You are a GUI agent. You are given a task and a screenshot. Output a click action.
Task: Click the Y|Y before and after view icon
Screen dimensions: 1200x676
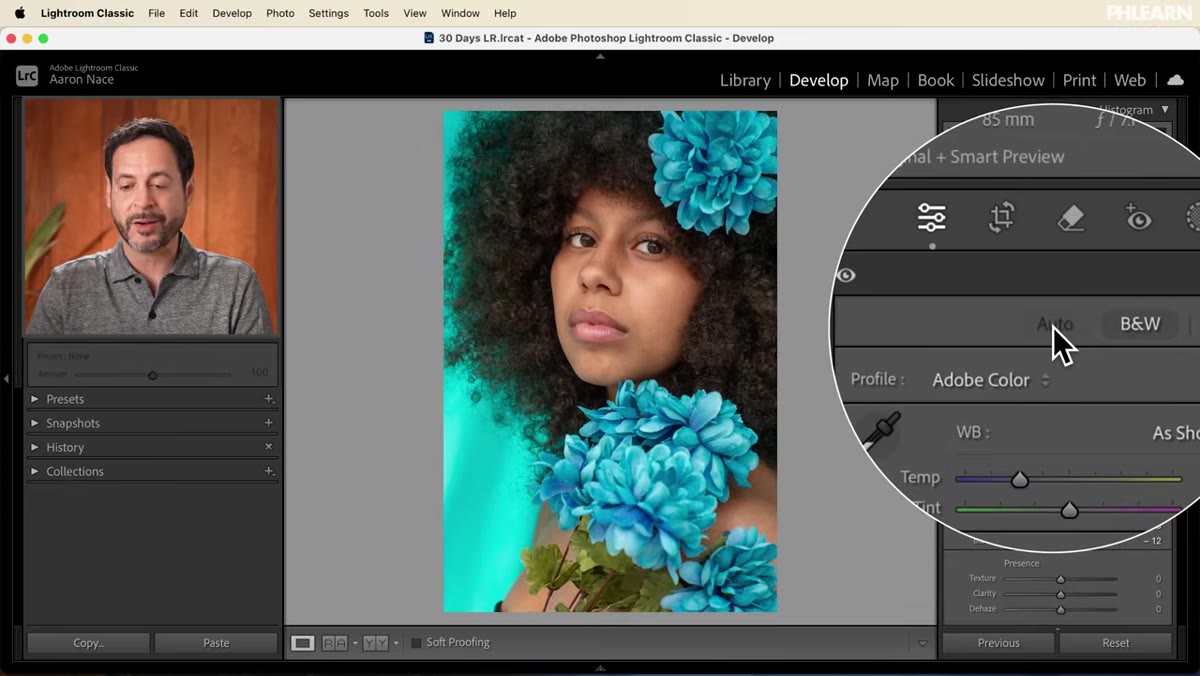point(375,643)
